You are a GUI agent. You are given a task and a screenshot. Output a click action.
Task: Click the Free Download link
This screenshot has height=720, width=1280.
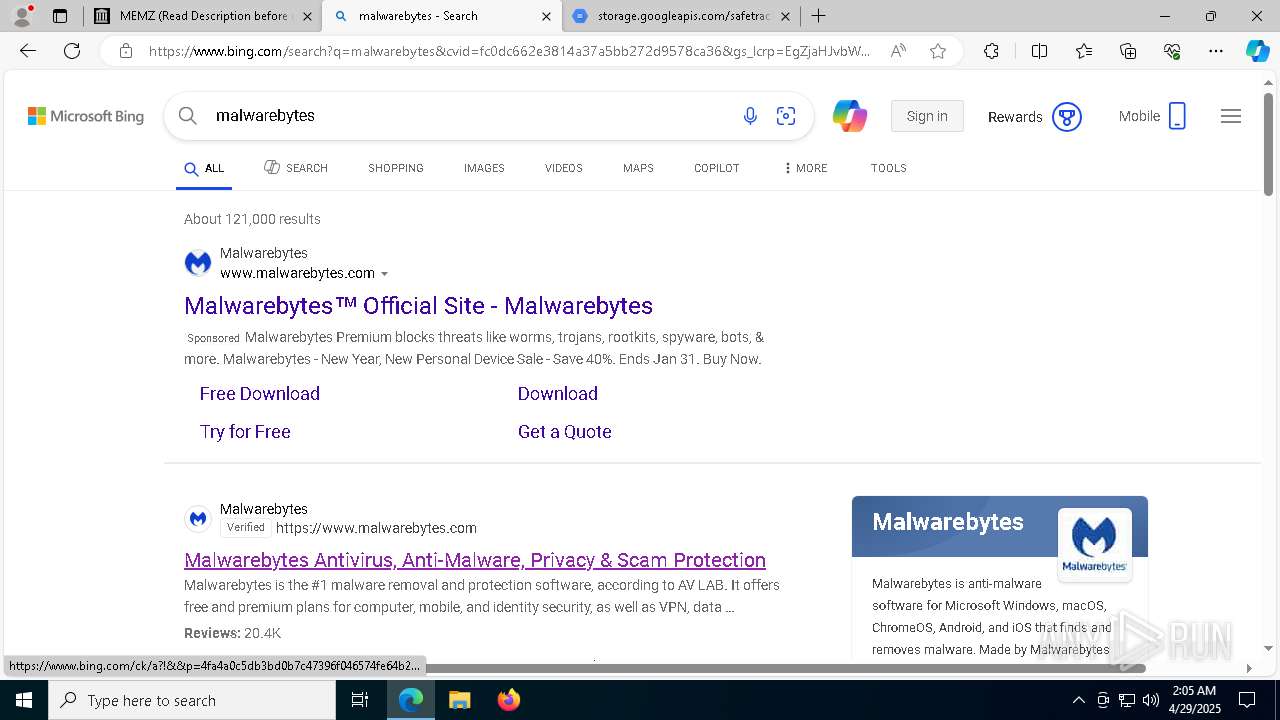[260, 394]
